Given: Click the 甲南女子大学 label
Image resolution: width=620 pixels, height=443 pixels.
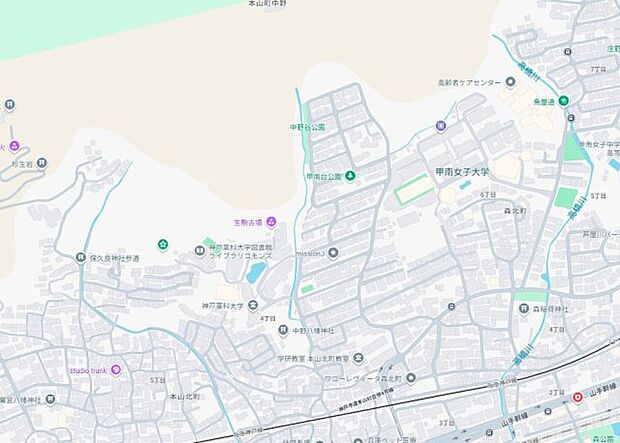Looking at the screenshot, I should click(464, 172).
